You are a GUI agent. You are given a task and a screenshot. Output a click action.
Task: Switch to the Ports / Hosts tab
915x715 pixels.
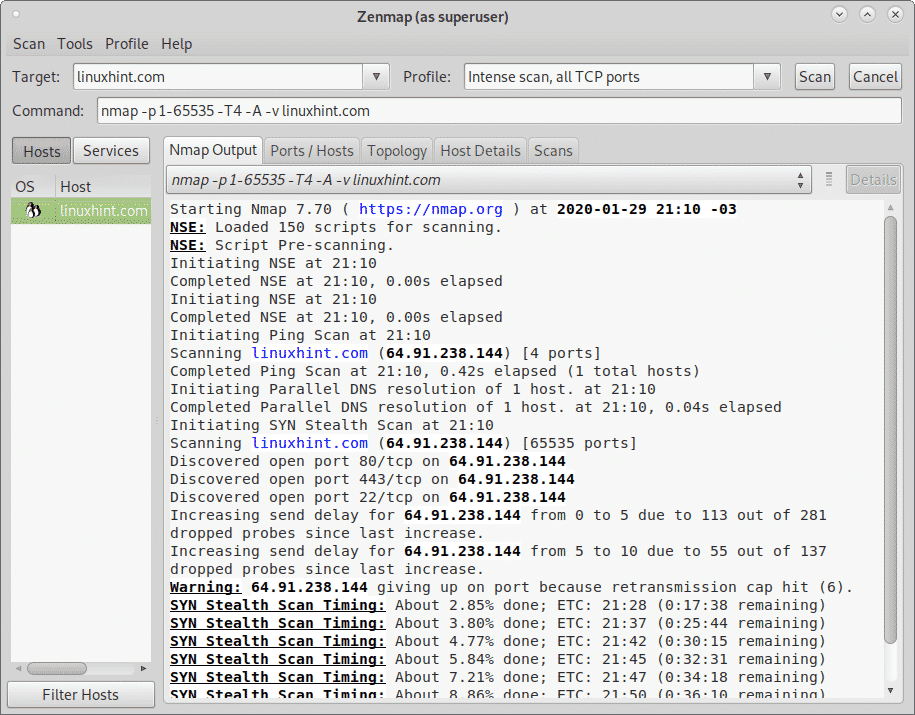point(312,151)
